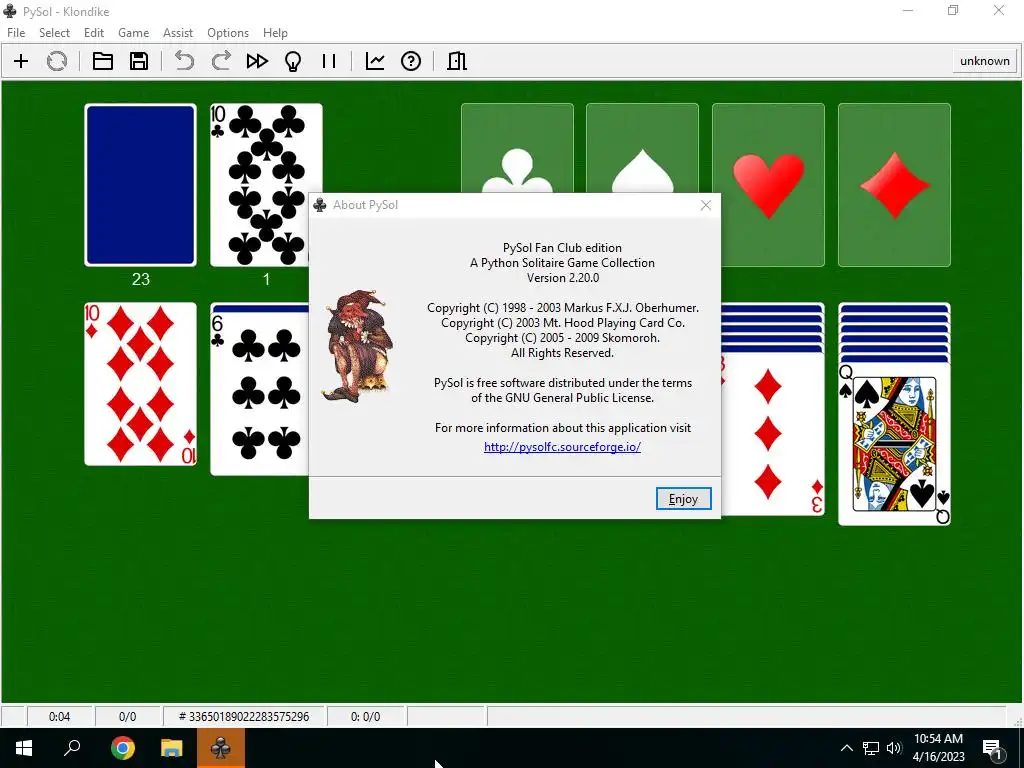Screen dimensions: 1024x768
Task: Click the network tray icon
Action: (x=871, y=748)
